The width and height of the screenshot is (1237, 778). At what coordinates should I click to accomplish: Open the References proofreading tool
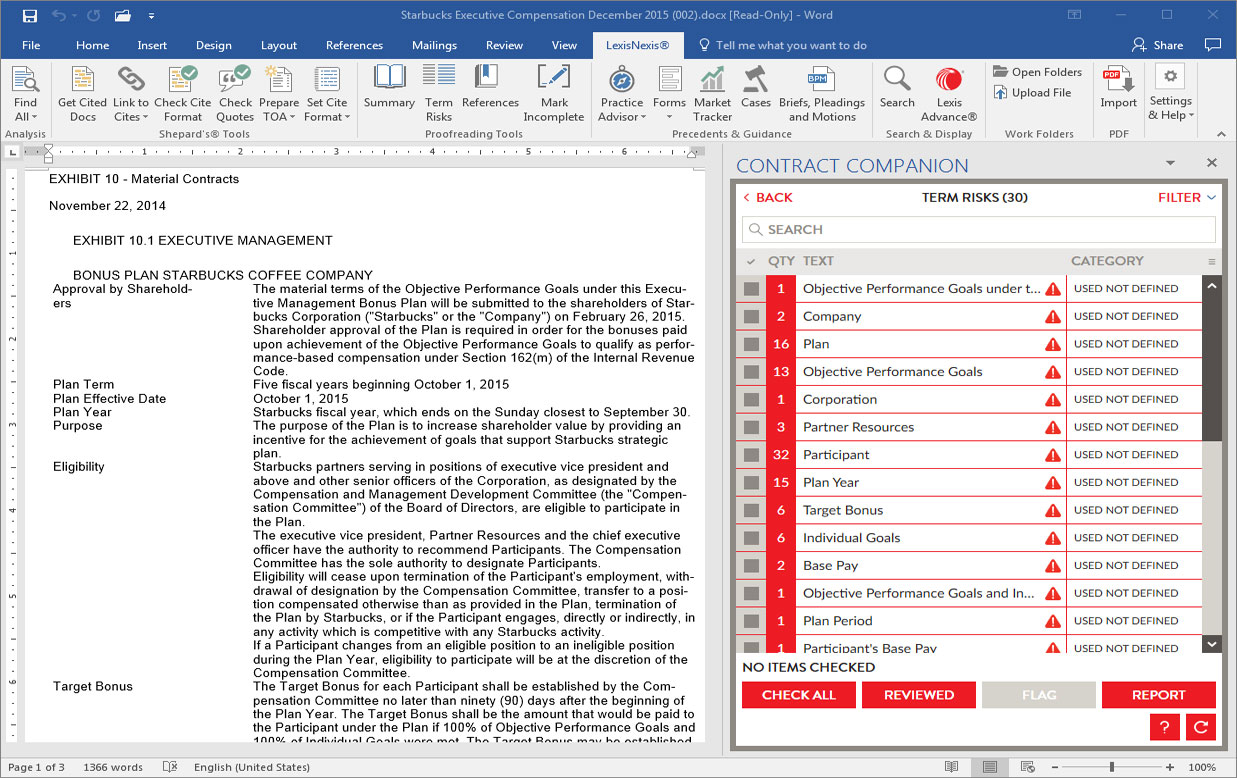490,88
